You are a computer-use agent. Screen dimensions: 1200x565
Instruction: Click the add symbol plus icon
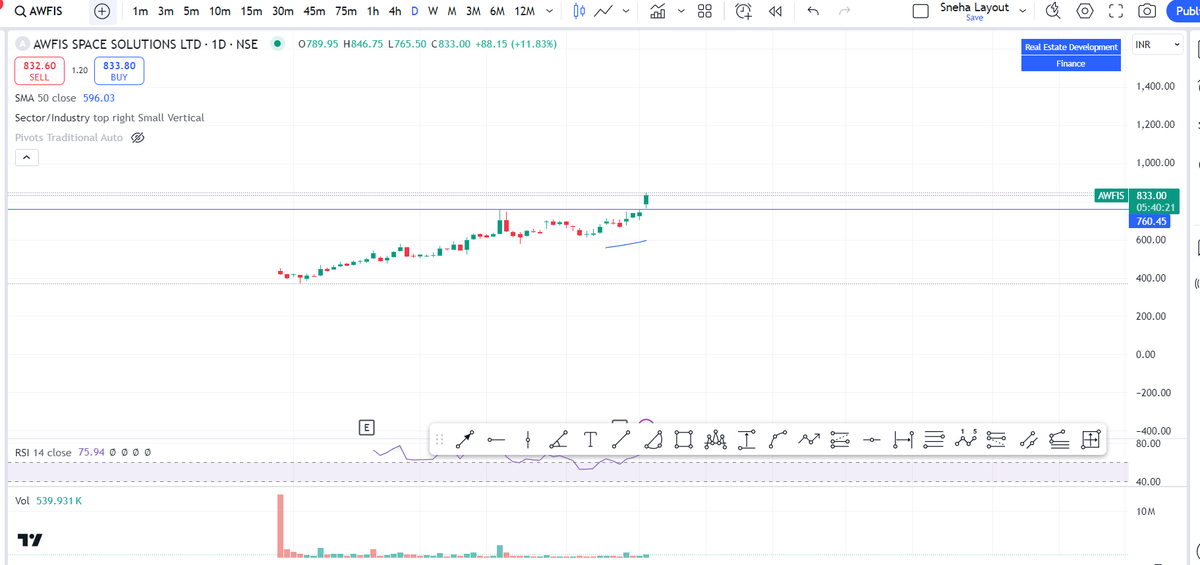[101, 12]
